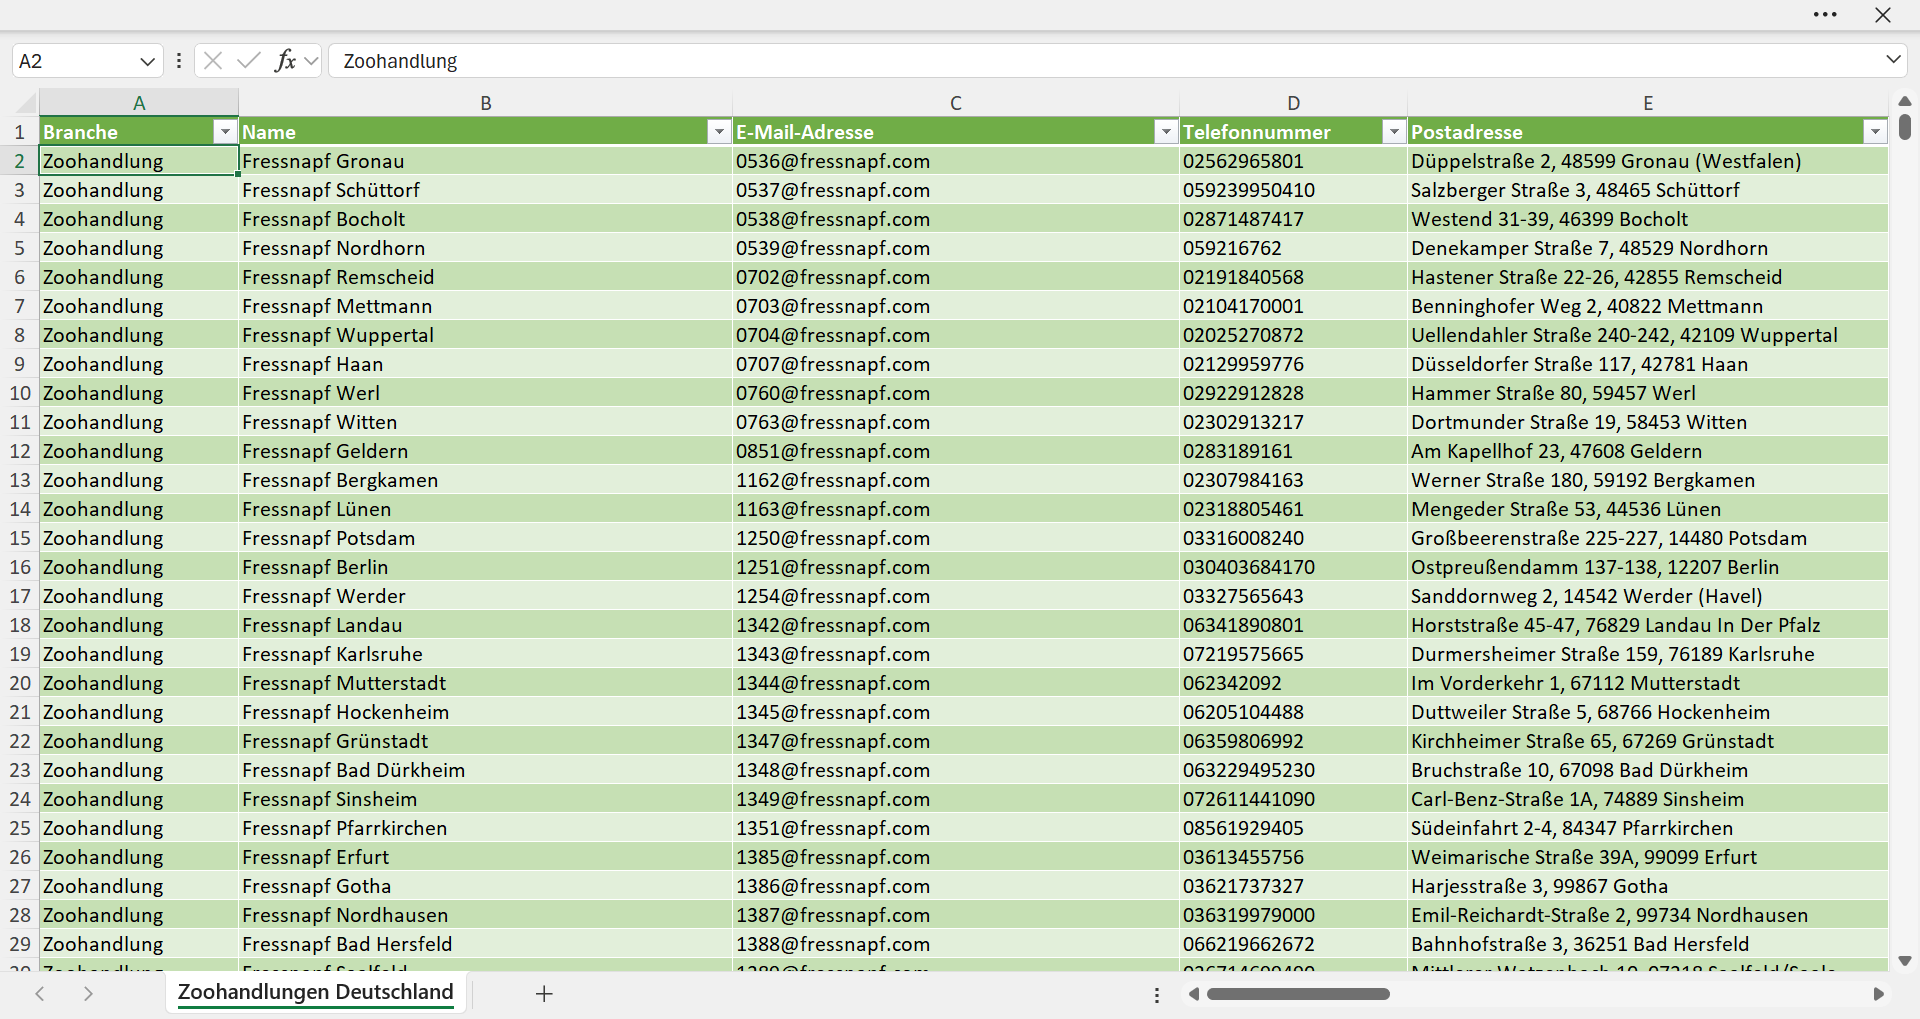Select cell Fressnapf Nordhausen
Viewport: 1920px width, 1019px height.
coord(486,915)
